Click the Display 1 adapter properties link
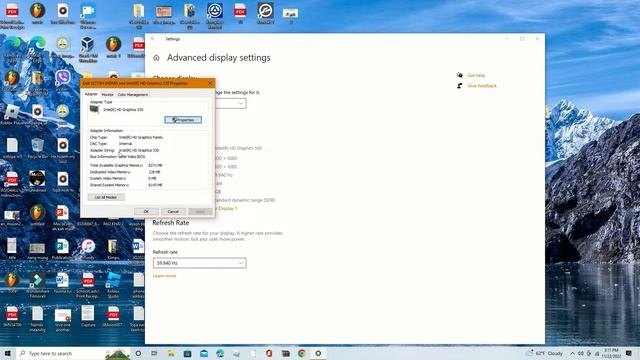Viewport: 640px width, 360px height. click(x=226, y=209)
